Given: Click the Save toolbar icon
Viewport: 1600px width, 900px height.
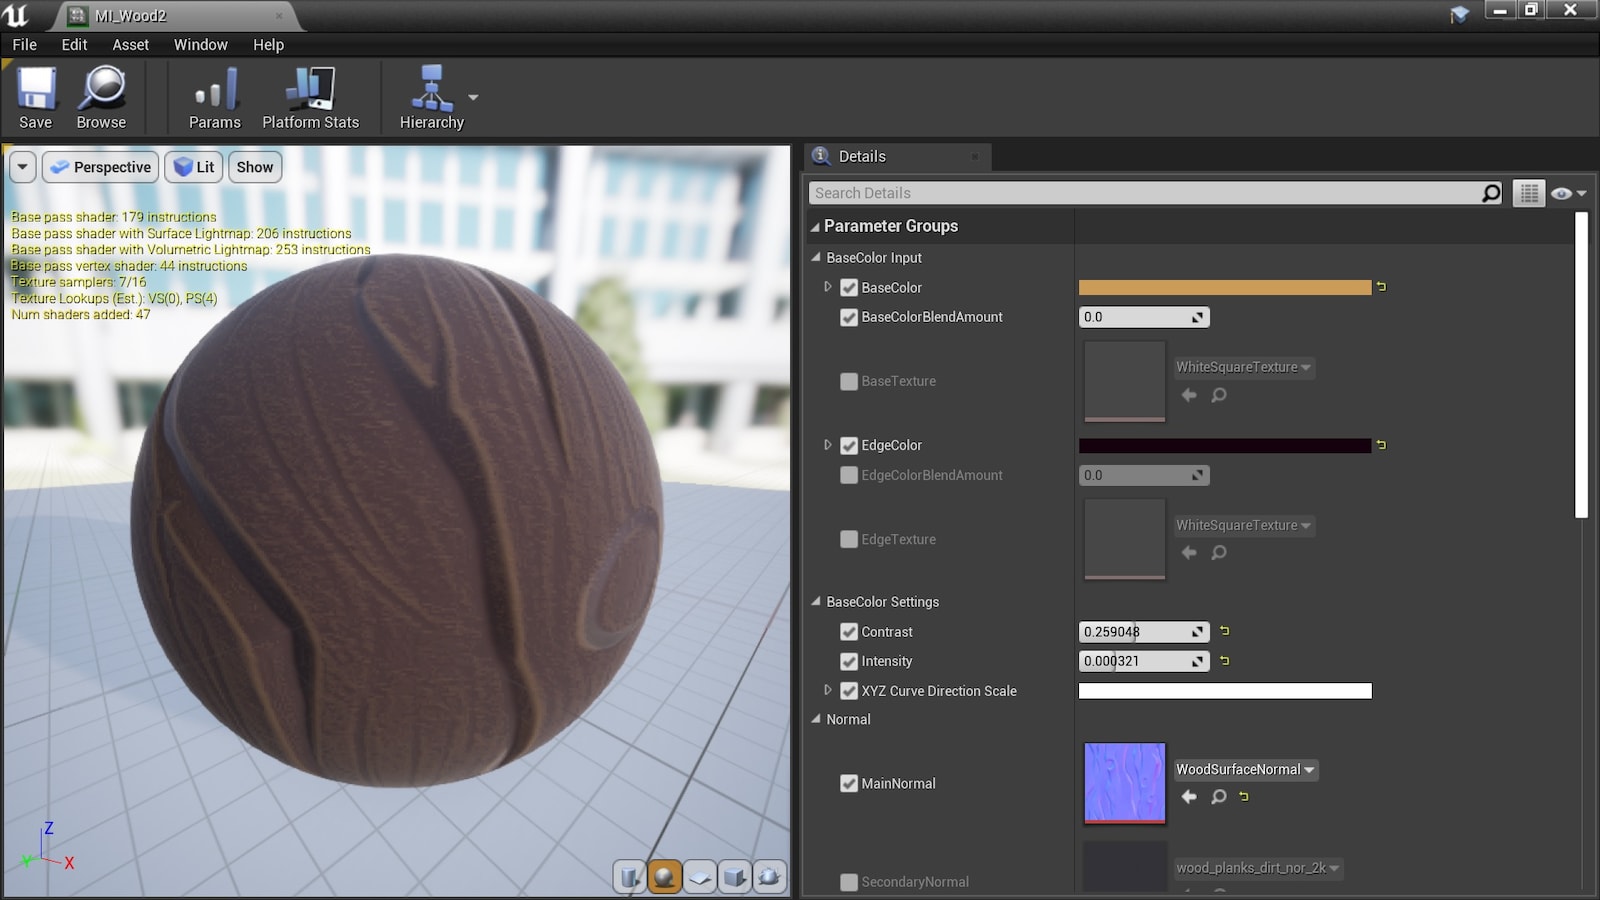Looking at the screenshot, I should (35, 95).
